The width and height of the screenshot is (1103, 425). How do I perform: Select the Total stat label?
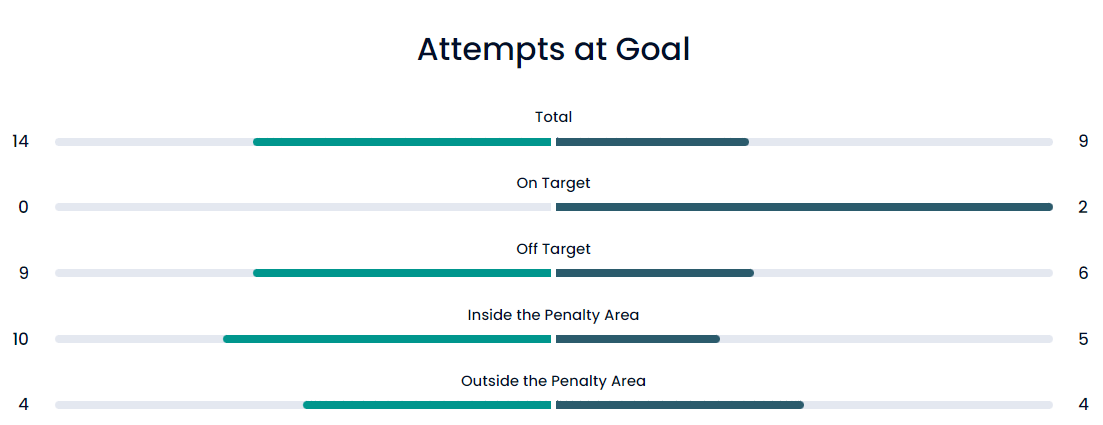(x=554, y=117)
